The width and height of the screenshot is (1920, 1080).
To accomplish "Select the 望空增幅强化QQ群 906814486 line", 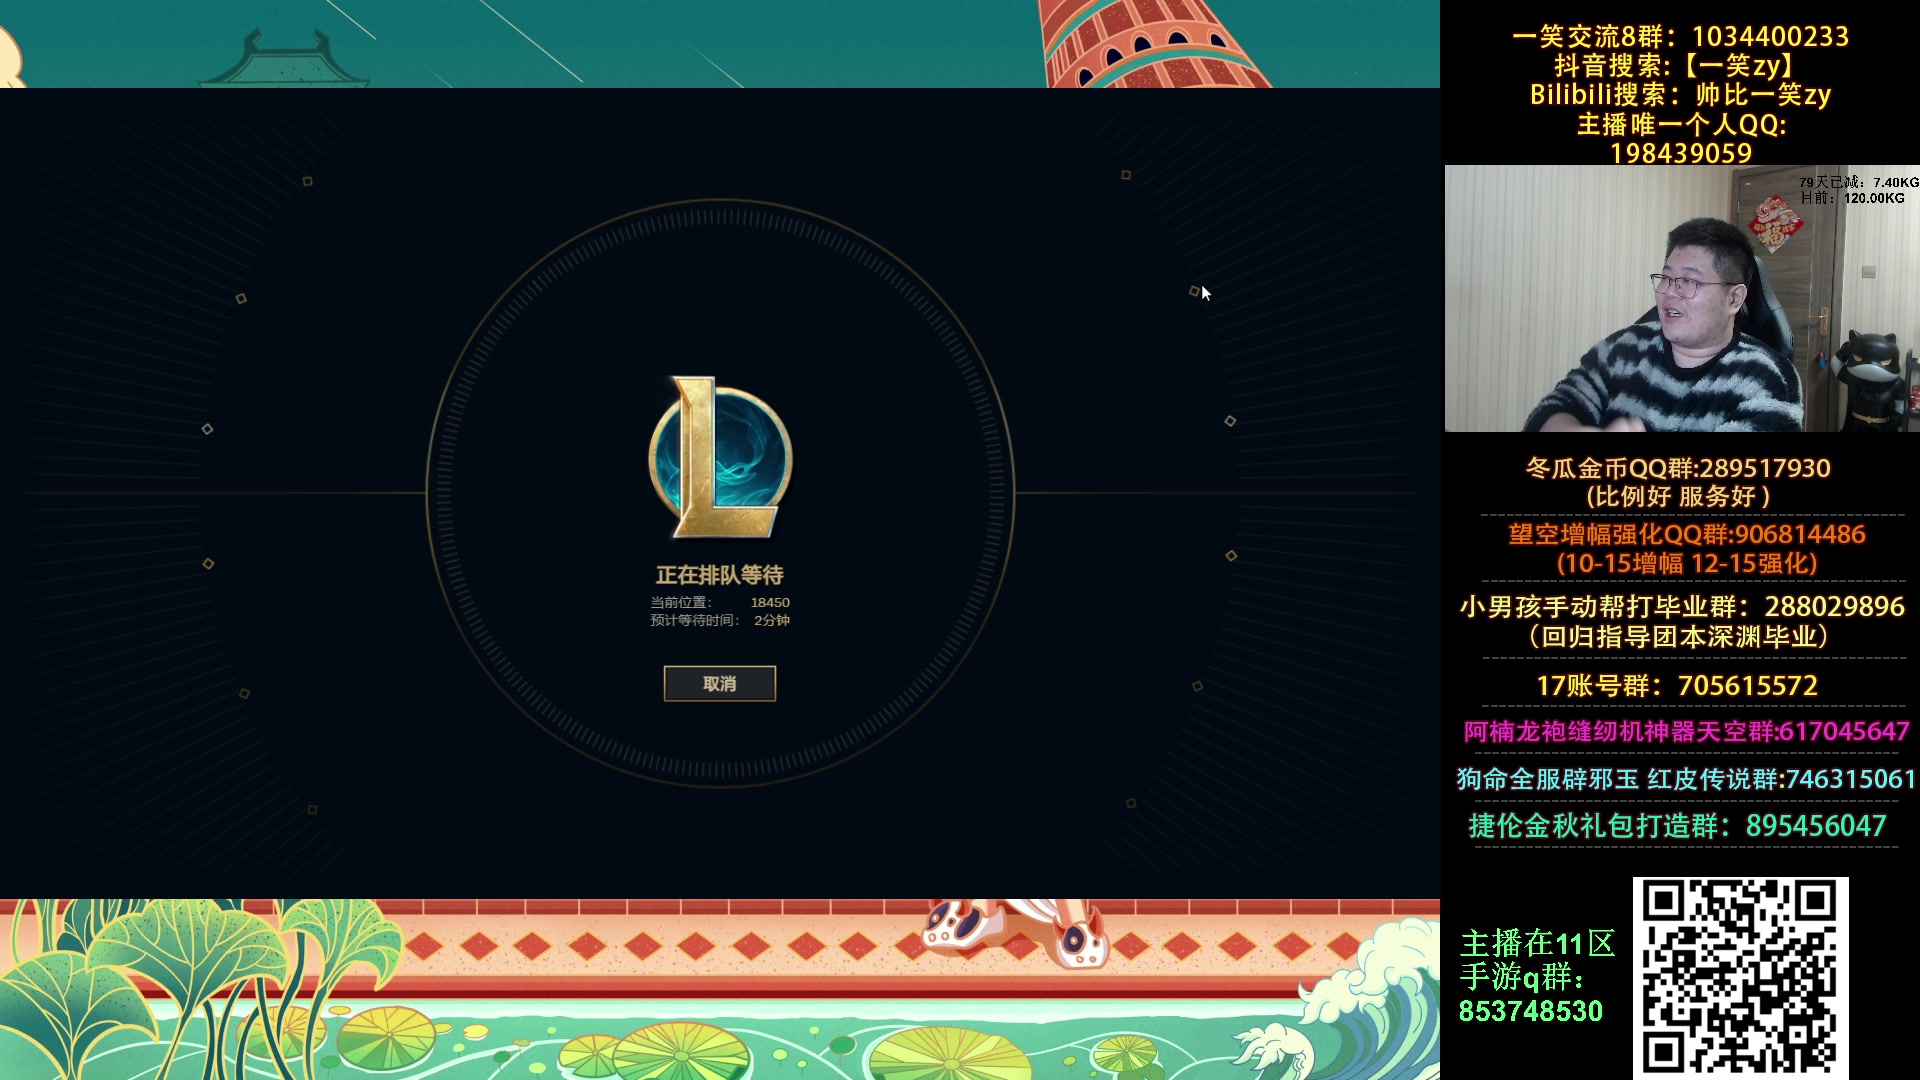I will [1687, 534].
